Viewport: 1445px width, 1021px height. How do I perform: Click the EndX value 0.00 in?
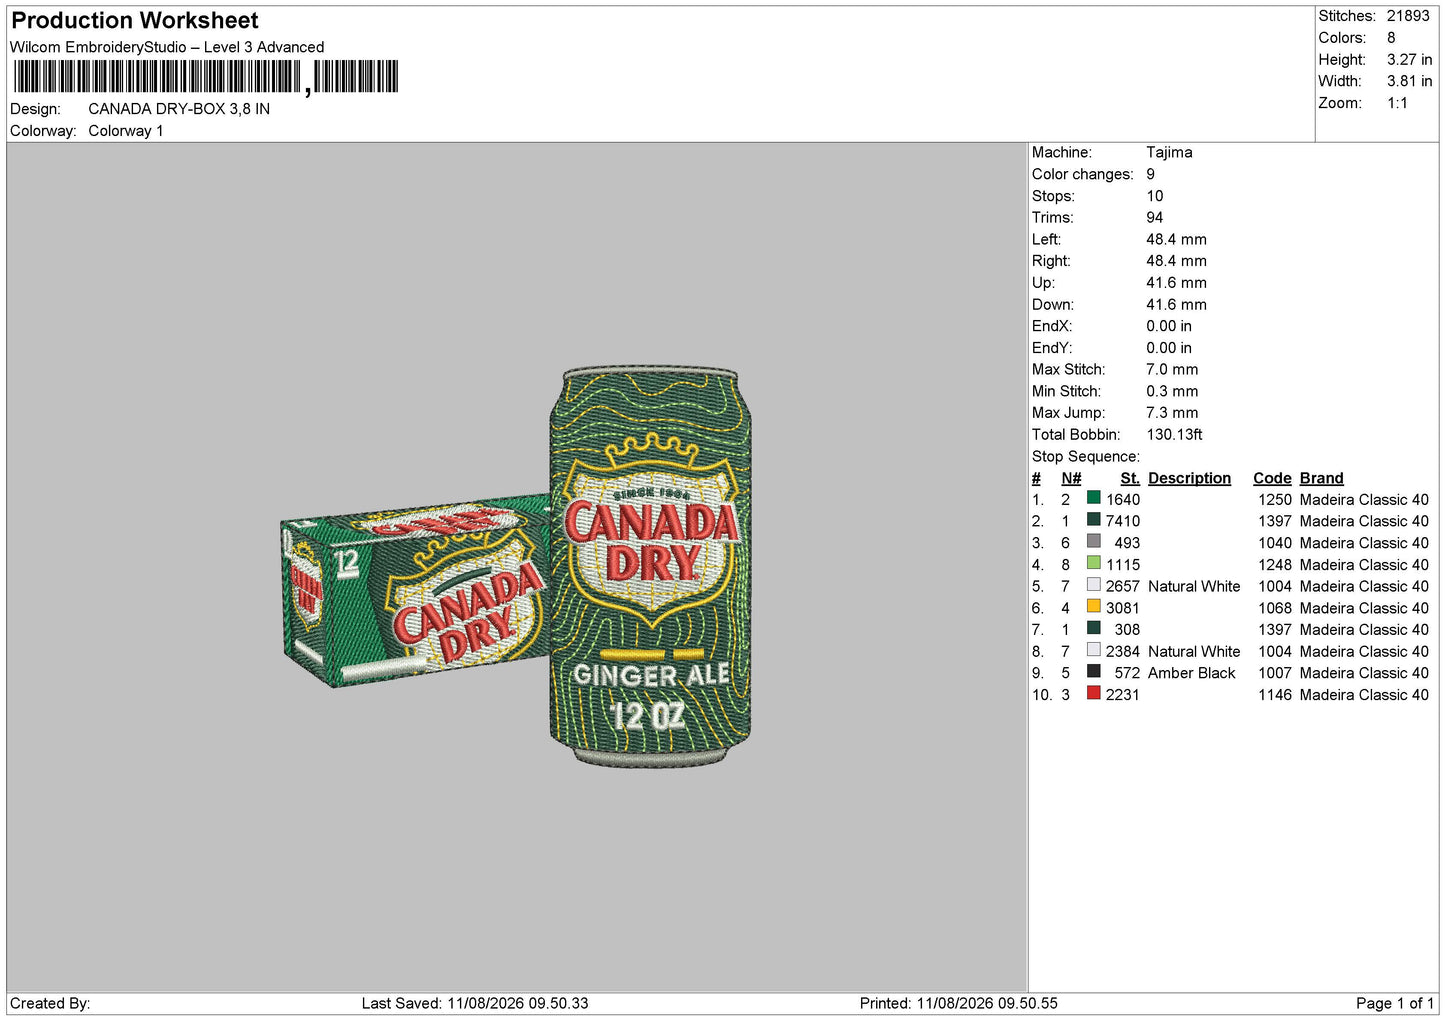(1169, 326)
